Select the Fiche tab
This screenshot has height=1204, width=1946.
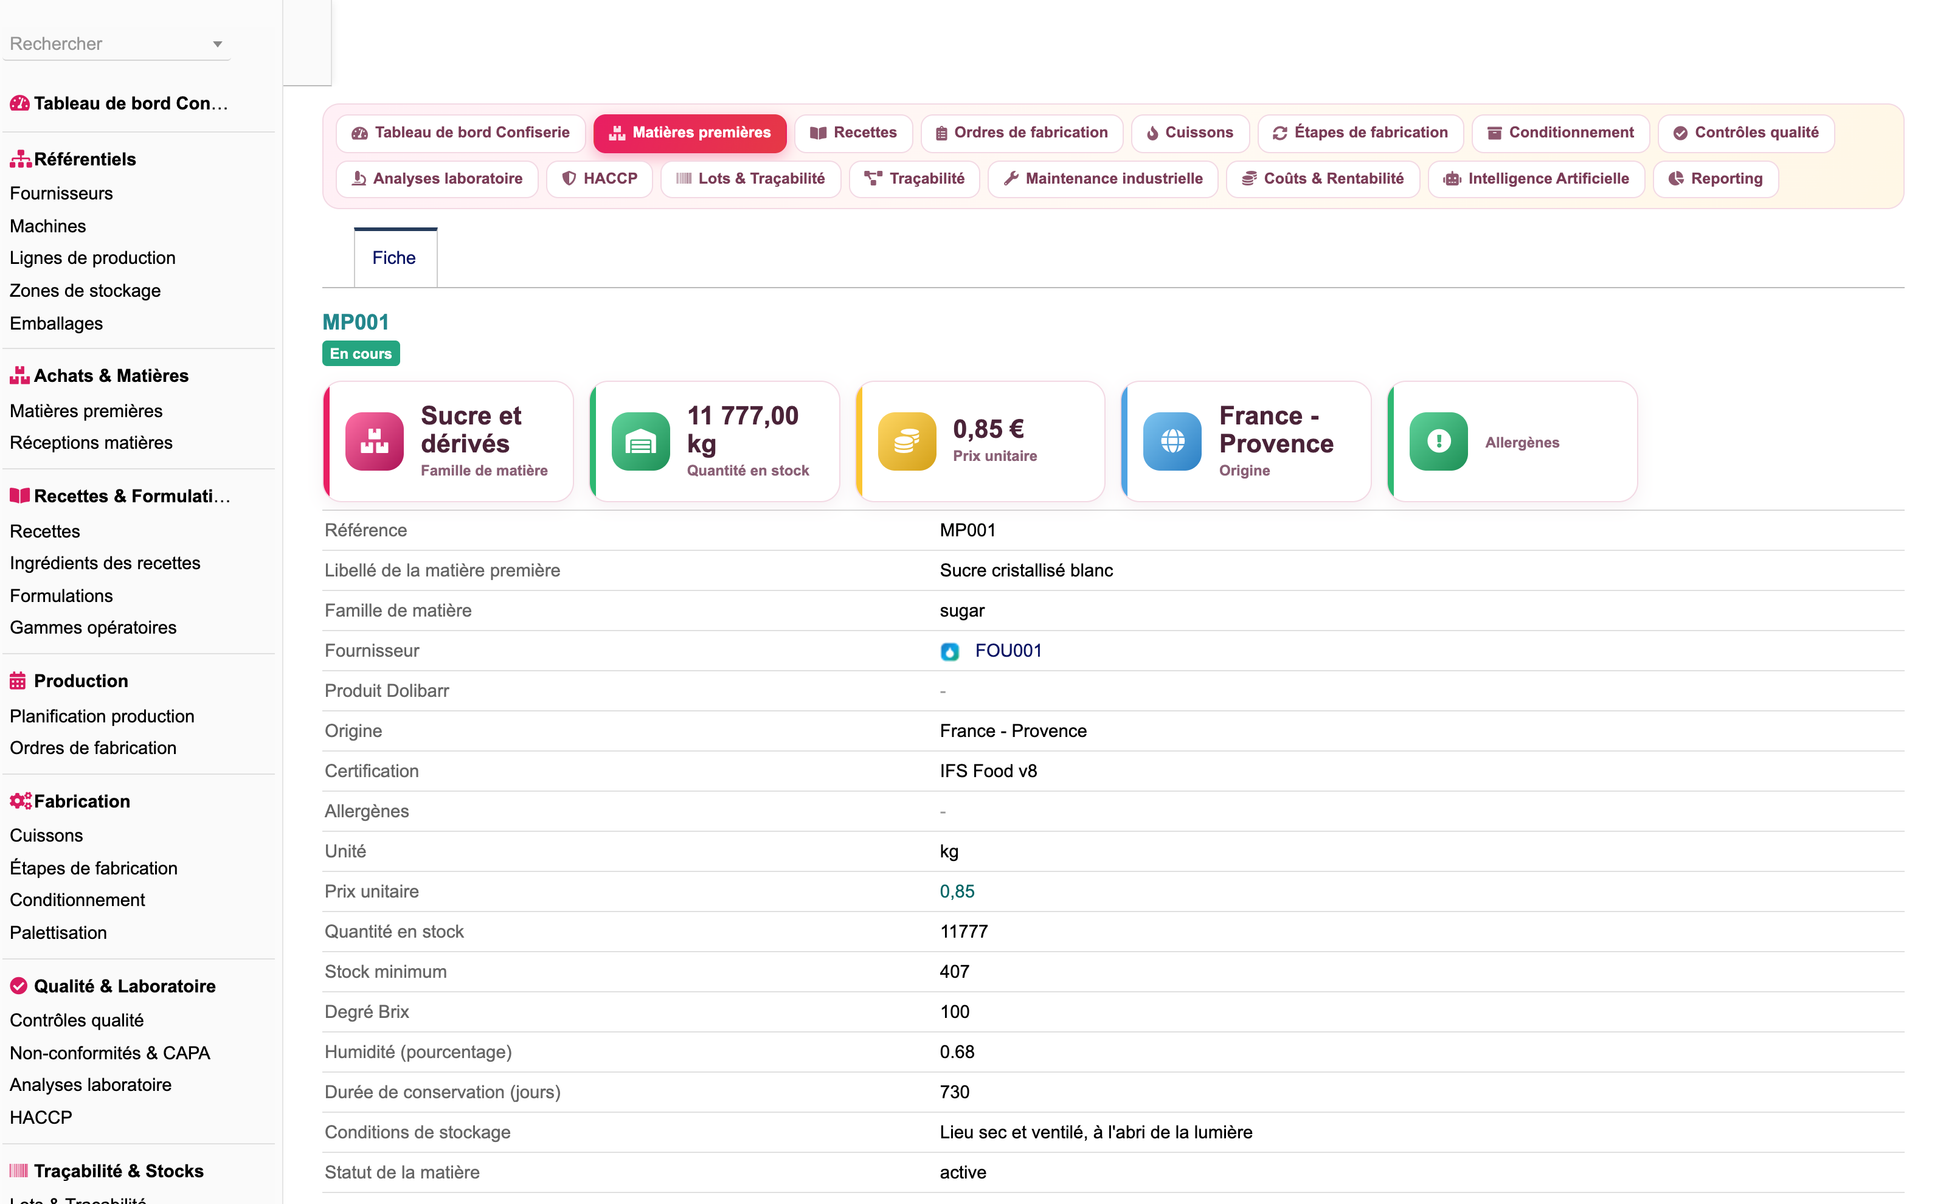pyautogui.click(x=394, y=258)
